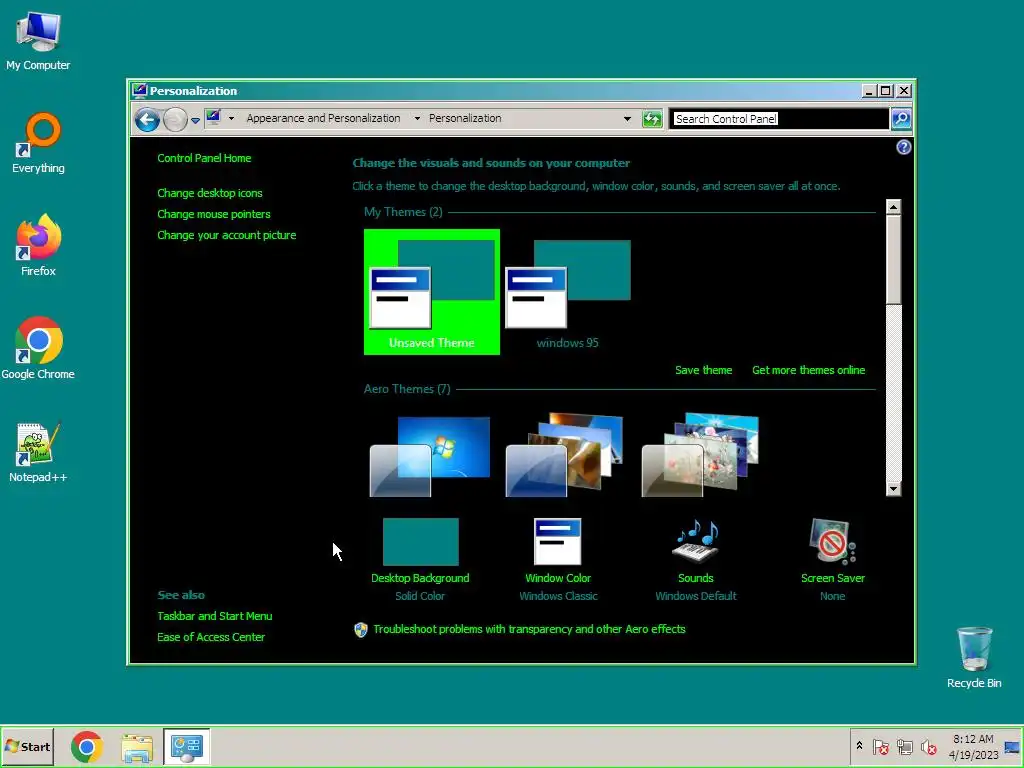1024x768 pixels.
Task: Open My Computer desktop icon
Action: pos(38,41)
